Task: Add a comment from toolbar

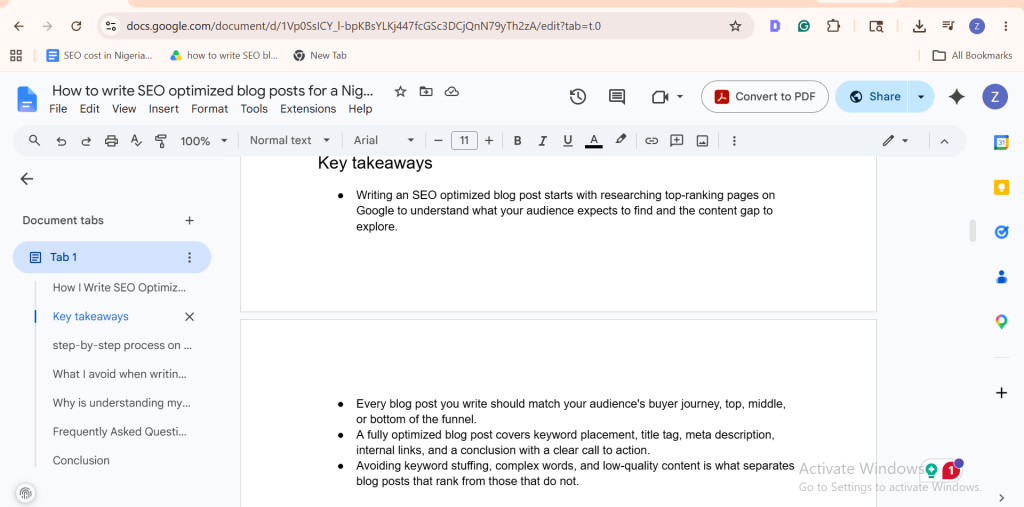Action: (x=677, y=140)
